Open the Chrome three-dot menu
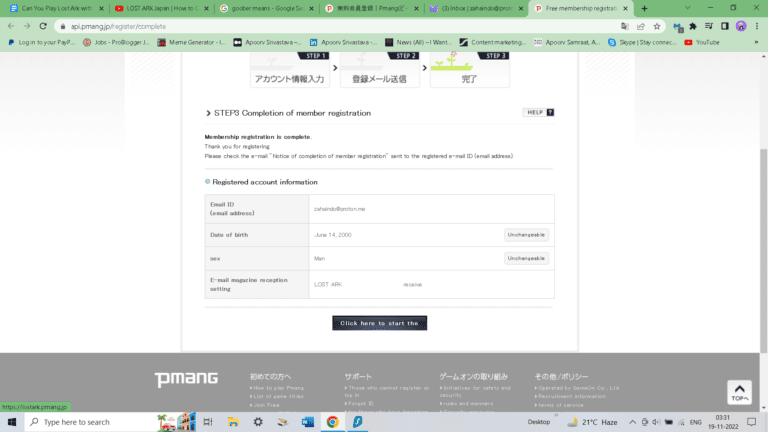768x432 pixels. click(x=756, y=26)
